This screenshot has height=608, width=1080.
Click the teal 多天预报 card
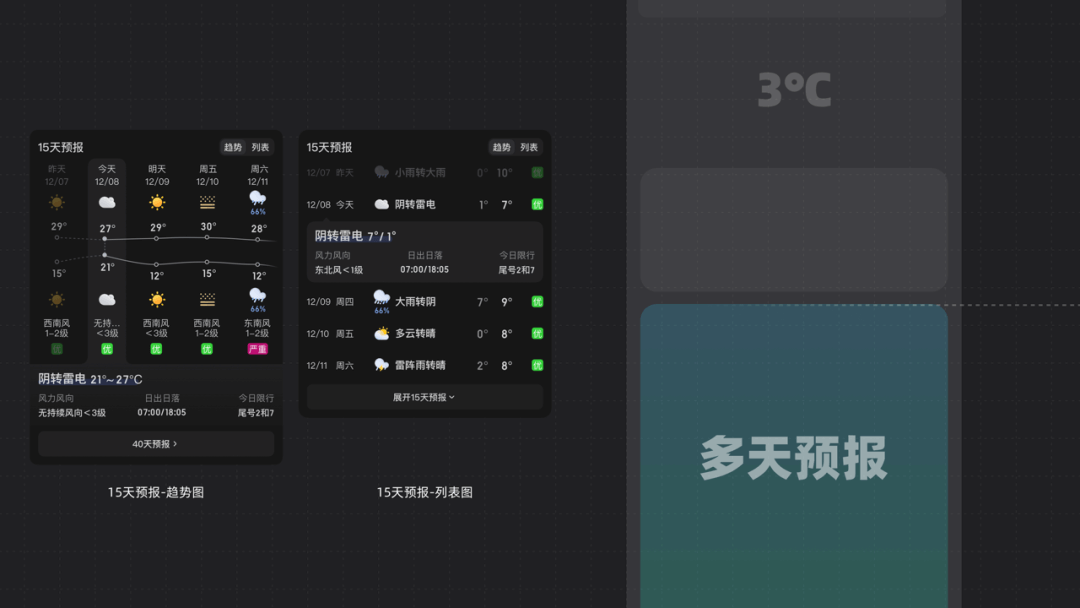pyautogui.click(x=794, y=456)
